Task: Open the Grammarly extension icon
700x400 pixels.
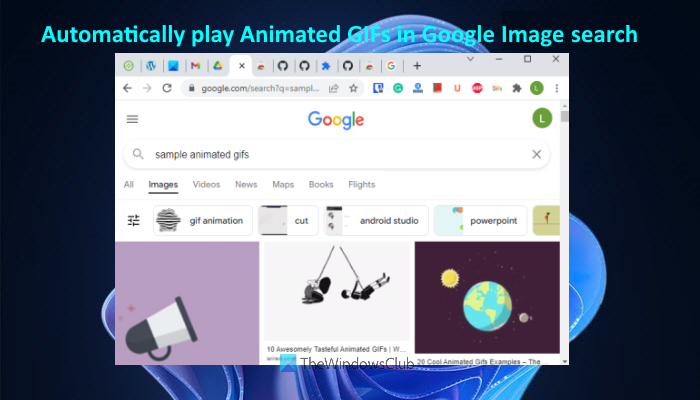Action: click(x=398, y=88)
